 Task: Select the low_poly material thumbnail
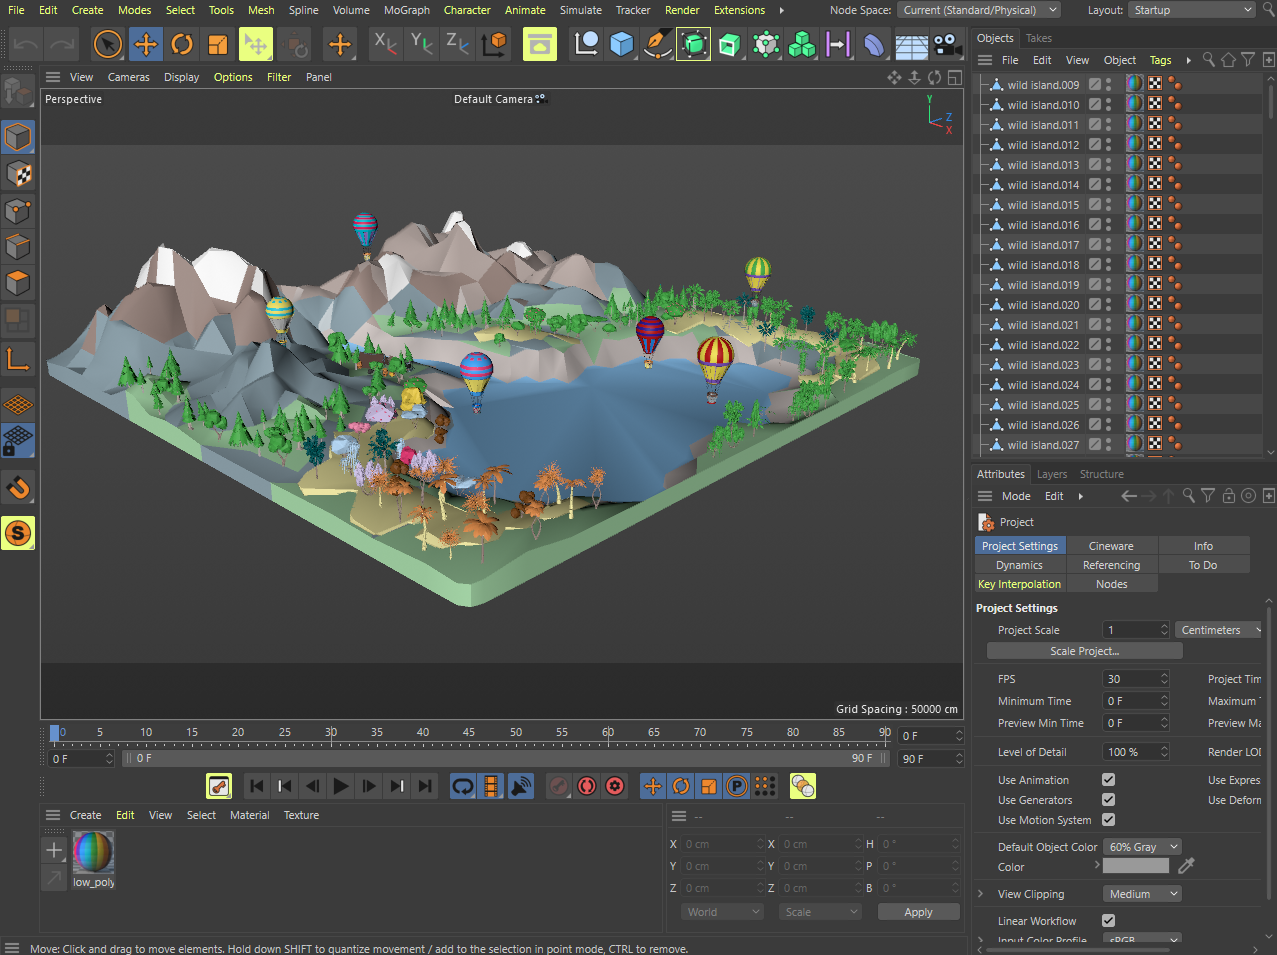coord(93,853)
